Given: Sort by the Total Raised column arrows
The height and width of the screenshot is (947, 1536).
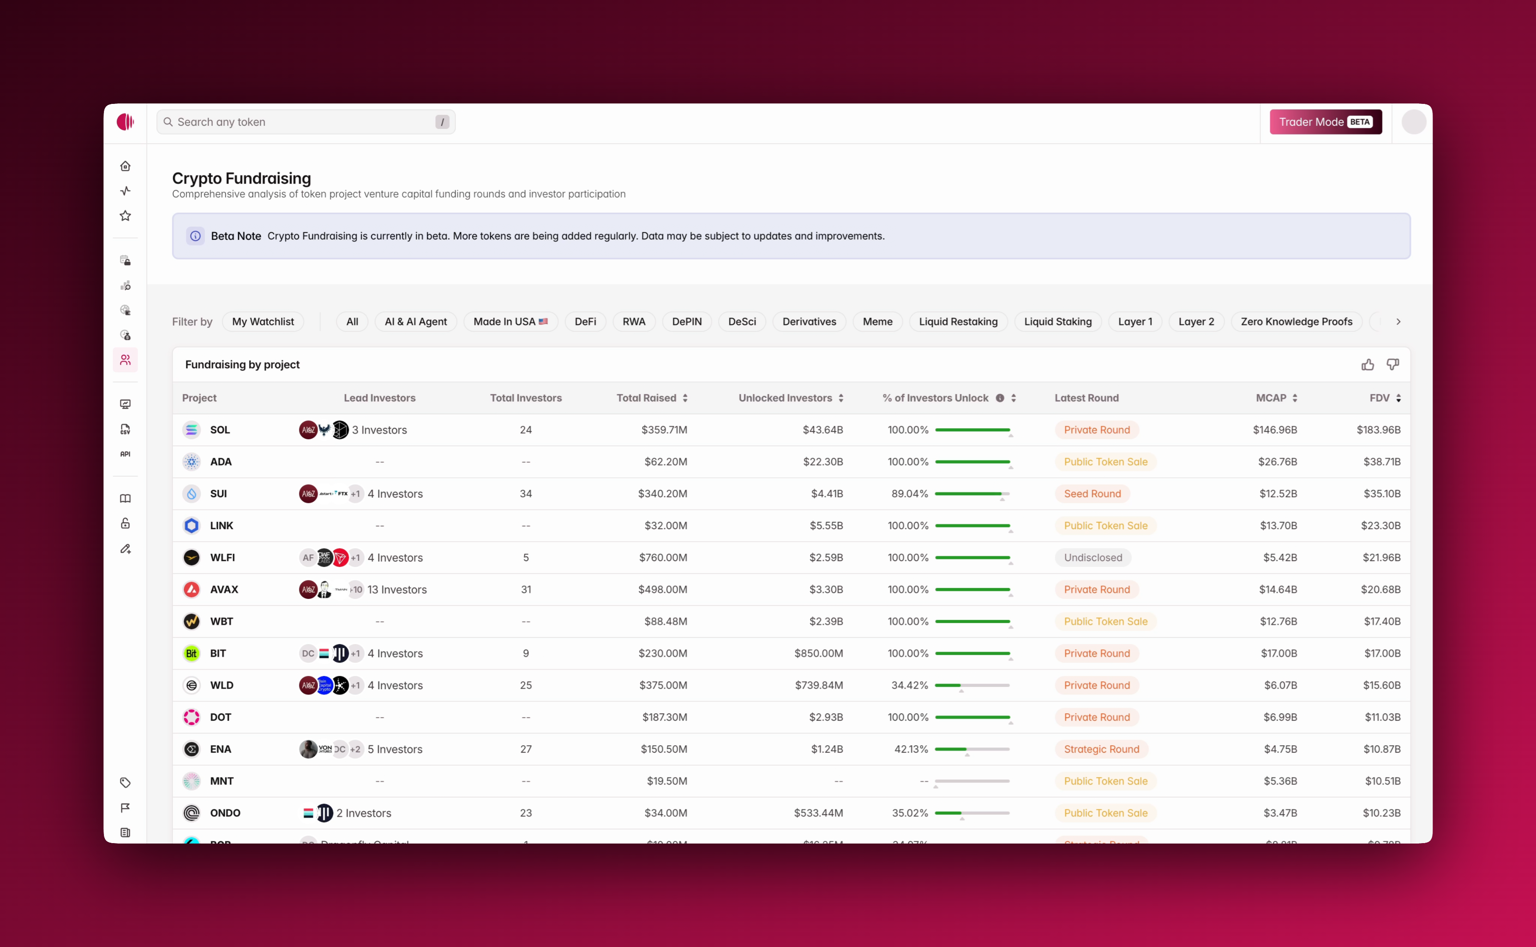Looking at the screenshot, I should click(685, 398).
